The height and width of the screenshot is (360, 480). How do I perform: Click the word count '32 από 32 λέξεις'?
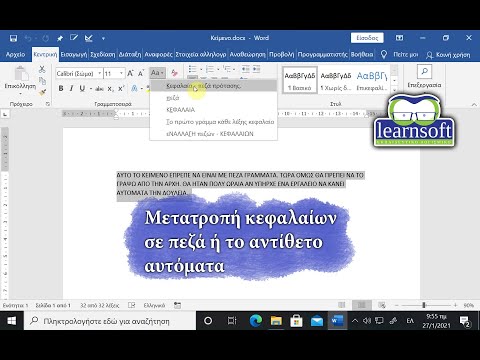point(99,305)
